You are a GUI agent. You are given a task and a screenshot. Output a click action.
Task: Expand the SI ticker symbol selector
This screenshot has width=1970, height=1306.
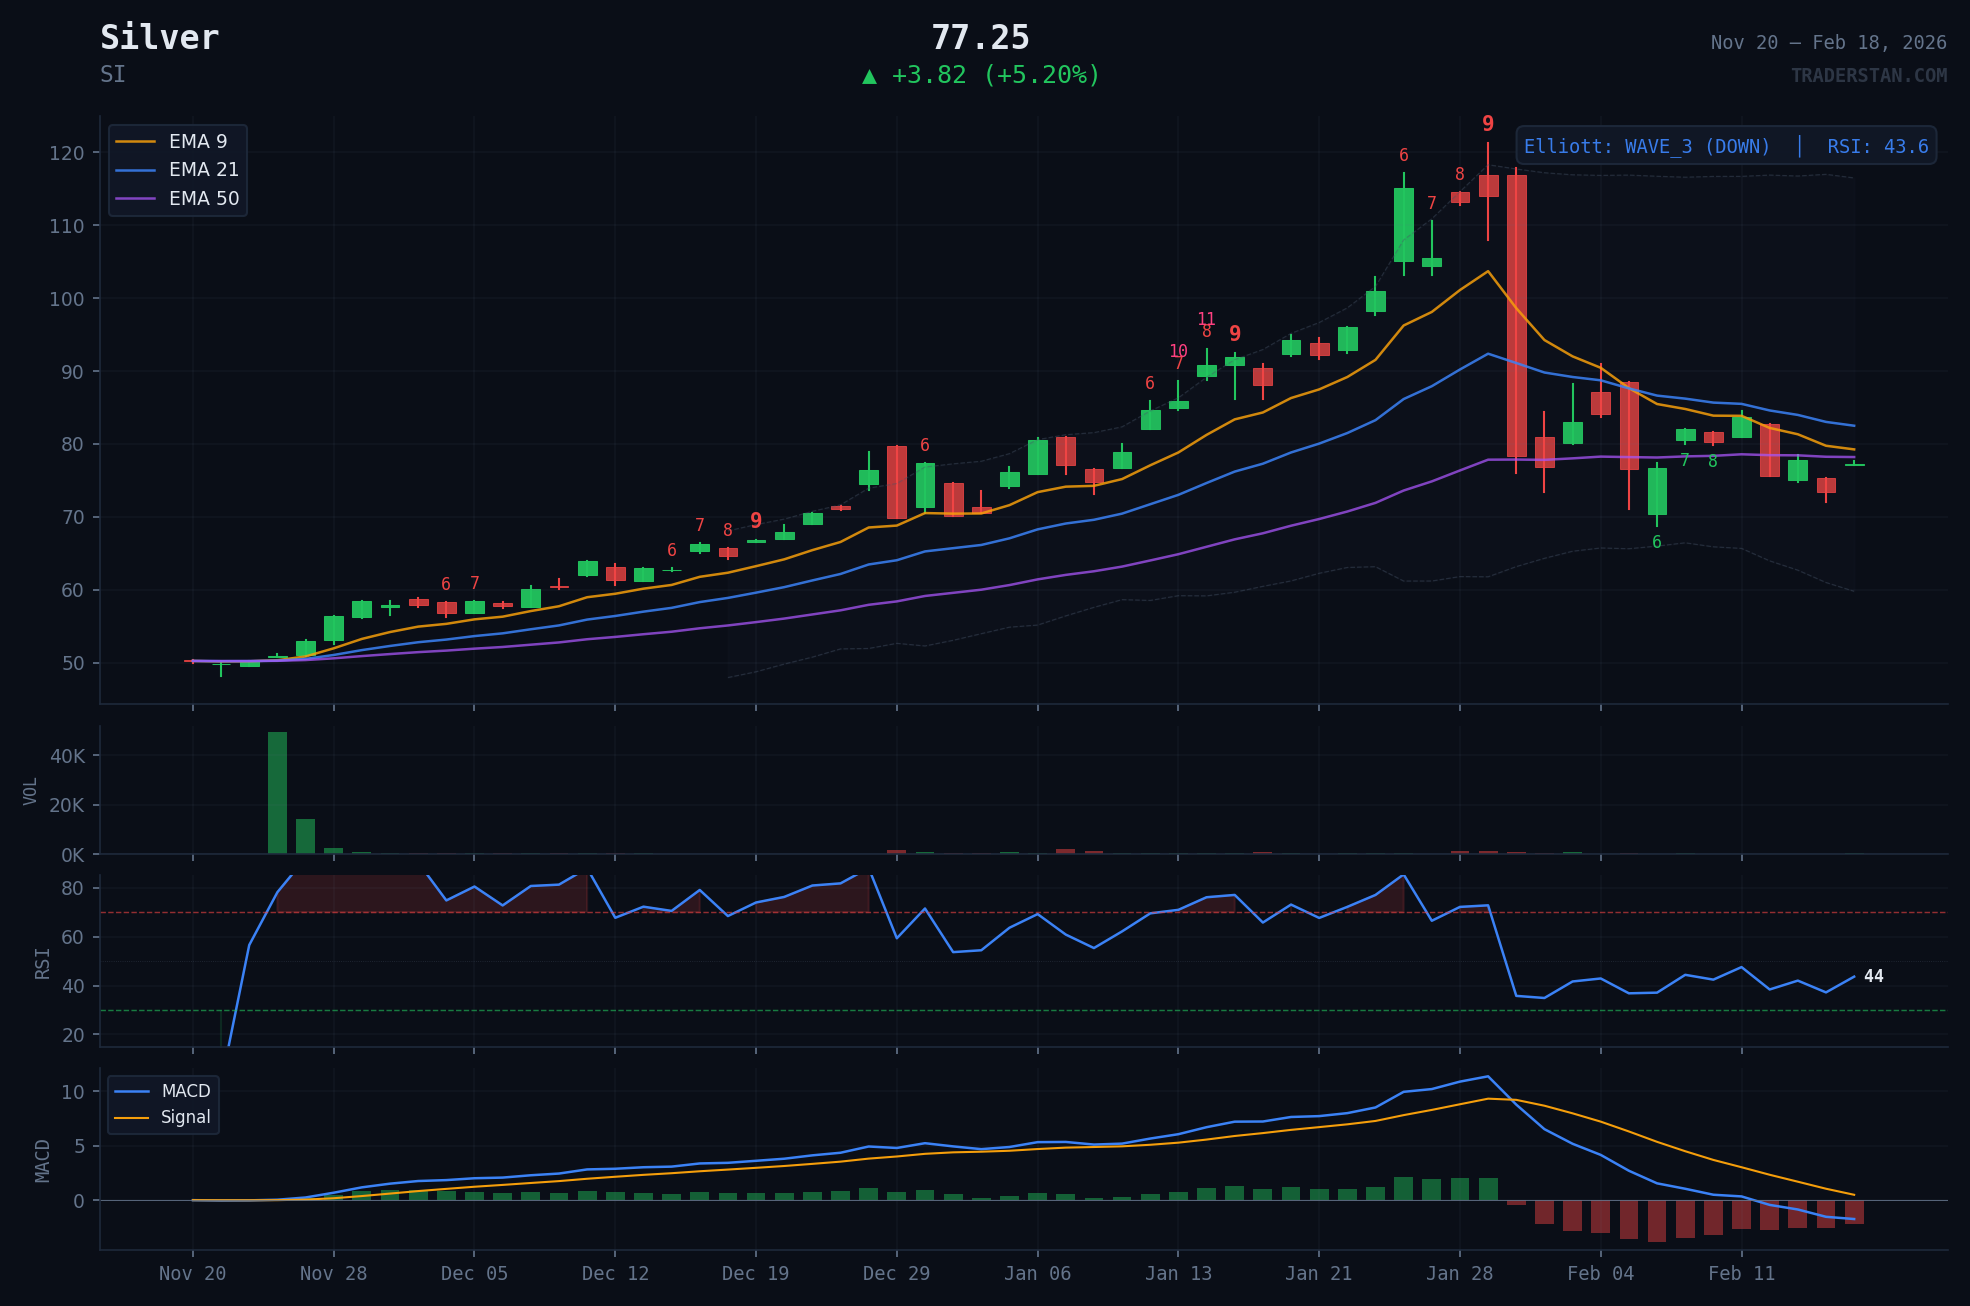(113, 74)
